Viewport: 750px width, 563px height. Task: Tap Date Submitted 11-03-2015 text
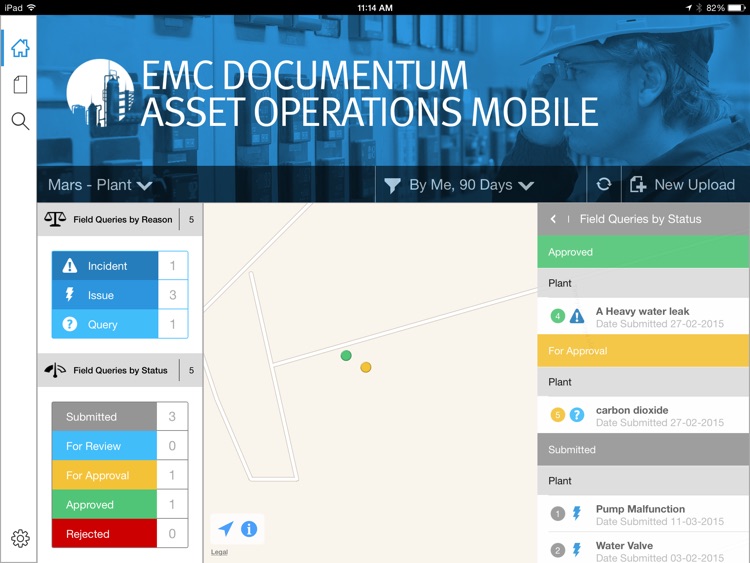point(660,521)
